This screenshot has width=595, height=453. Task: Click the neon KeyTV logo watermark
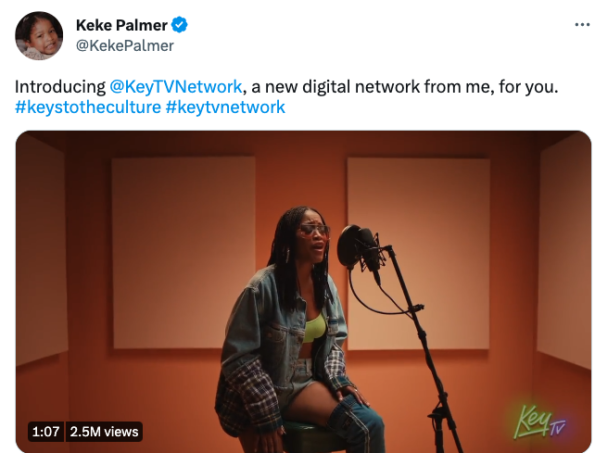click(x=539, y=422)
